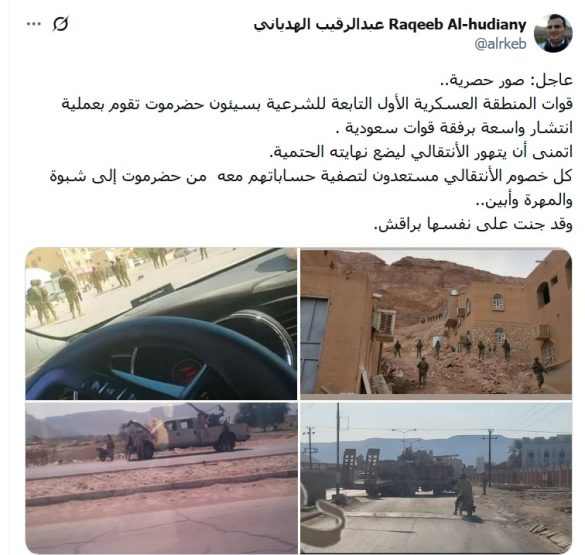Viewport: 585px width, 555px height.
Task: View the photo of the pickup truck with gun
Action: 161,478
